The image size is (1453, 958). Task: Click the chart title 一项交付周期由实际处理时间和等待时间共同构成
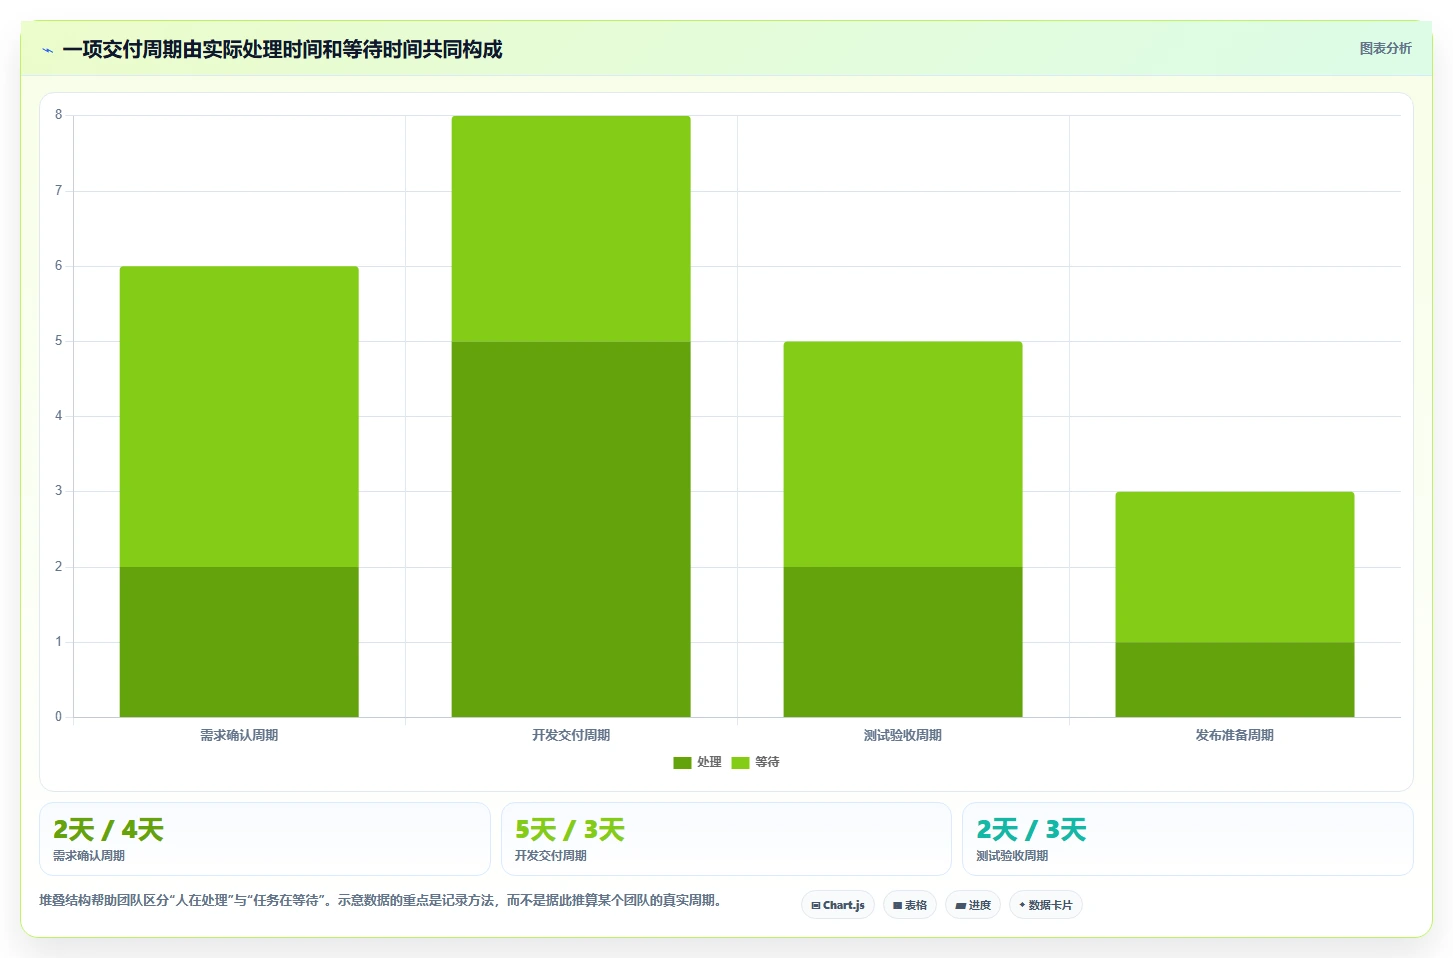(282, 49)
